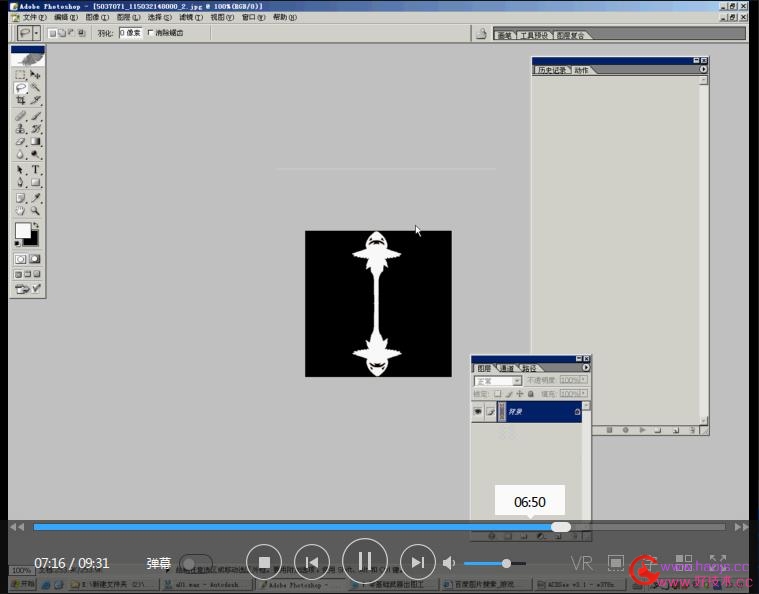This screenshot has width=759, height=594.
Task: Reset default colors icon
Action: click(17, 243)
